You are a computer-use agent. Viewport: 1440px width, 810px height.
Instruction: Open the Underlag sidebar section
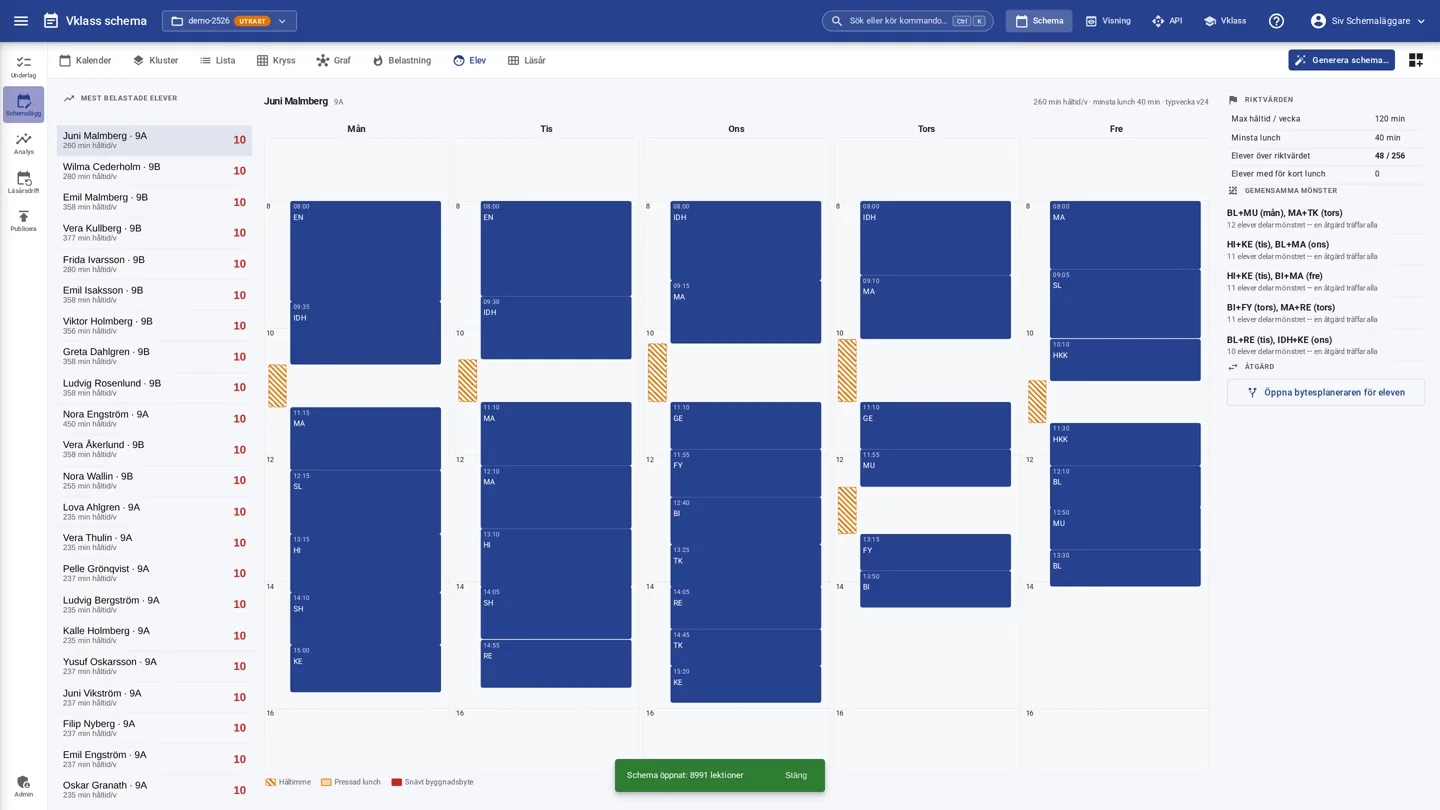(x=23, y=67)
